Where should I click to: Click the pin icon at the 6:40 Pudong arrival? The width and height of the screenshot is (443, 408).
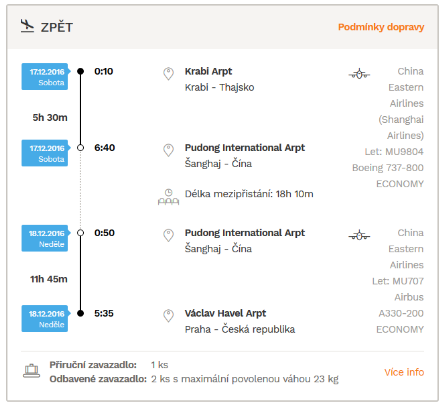click(x=168, y=150)
